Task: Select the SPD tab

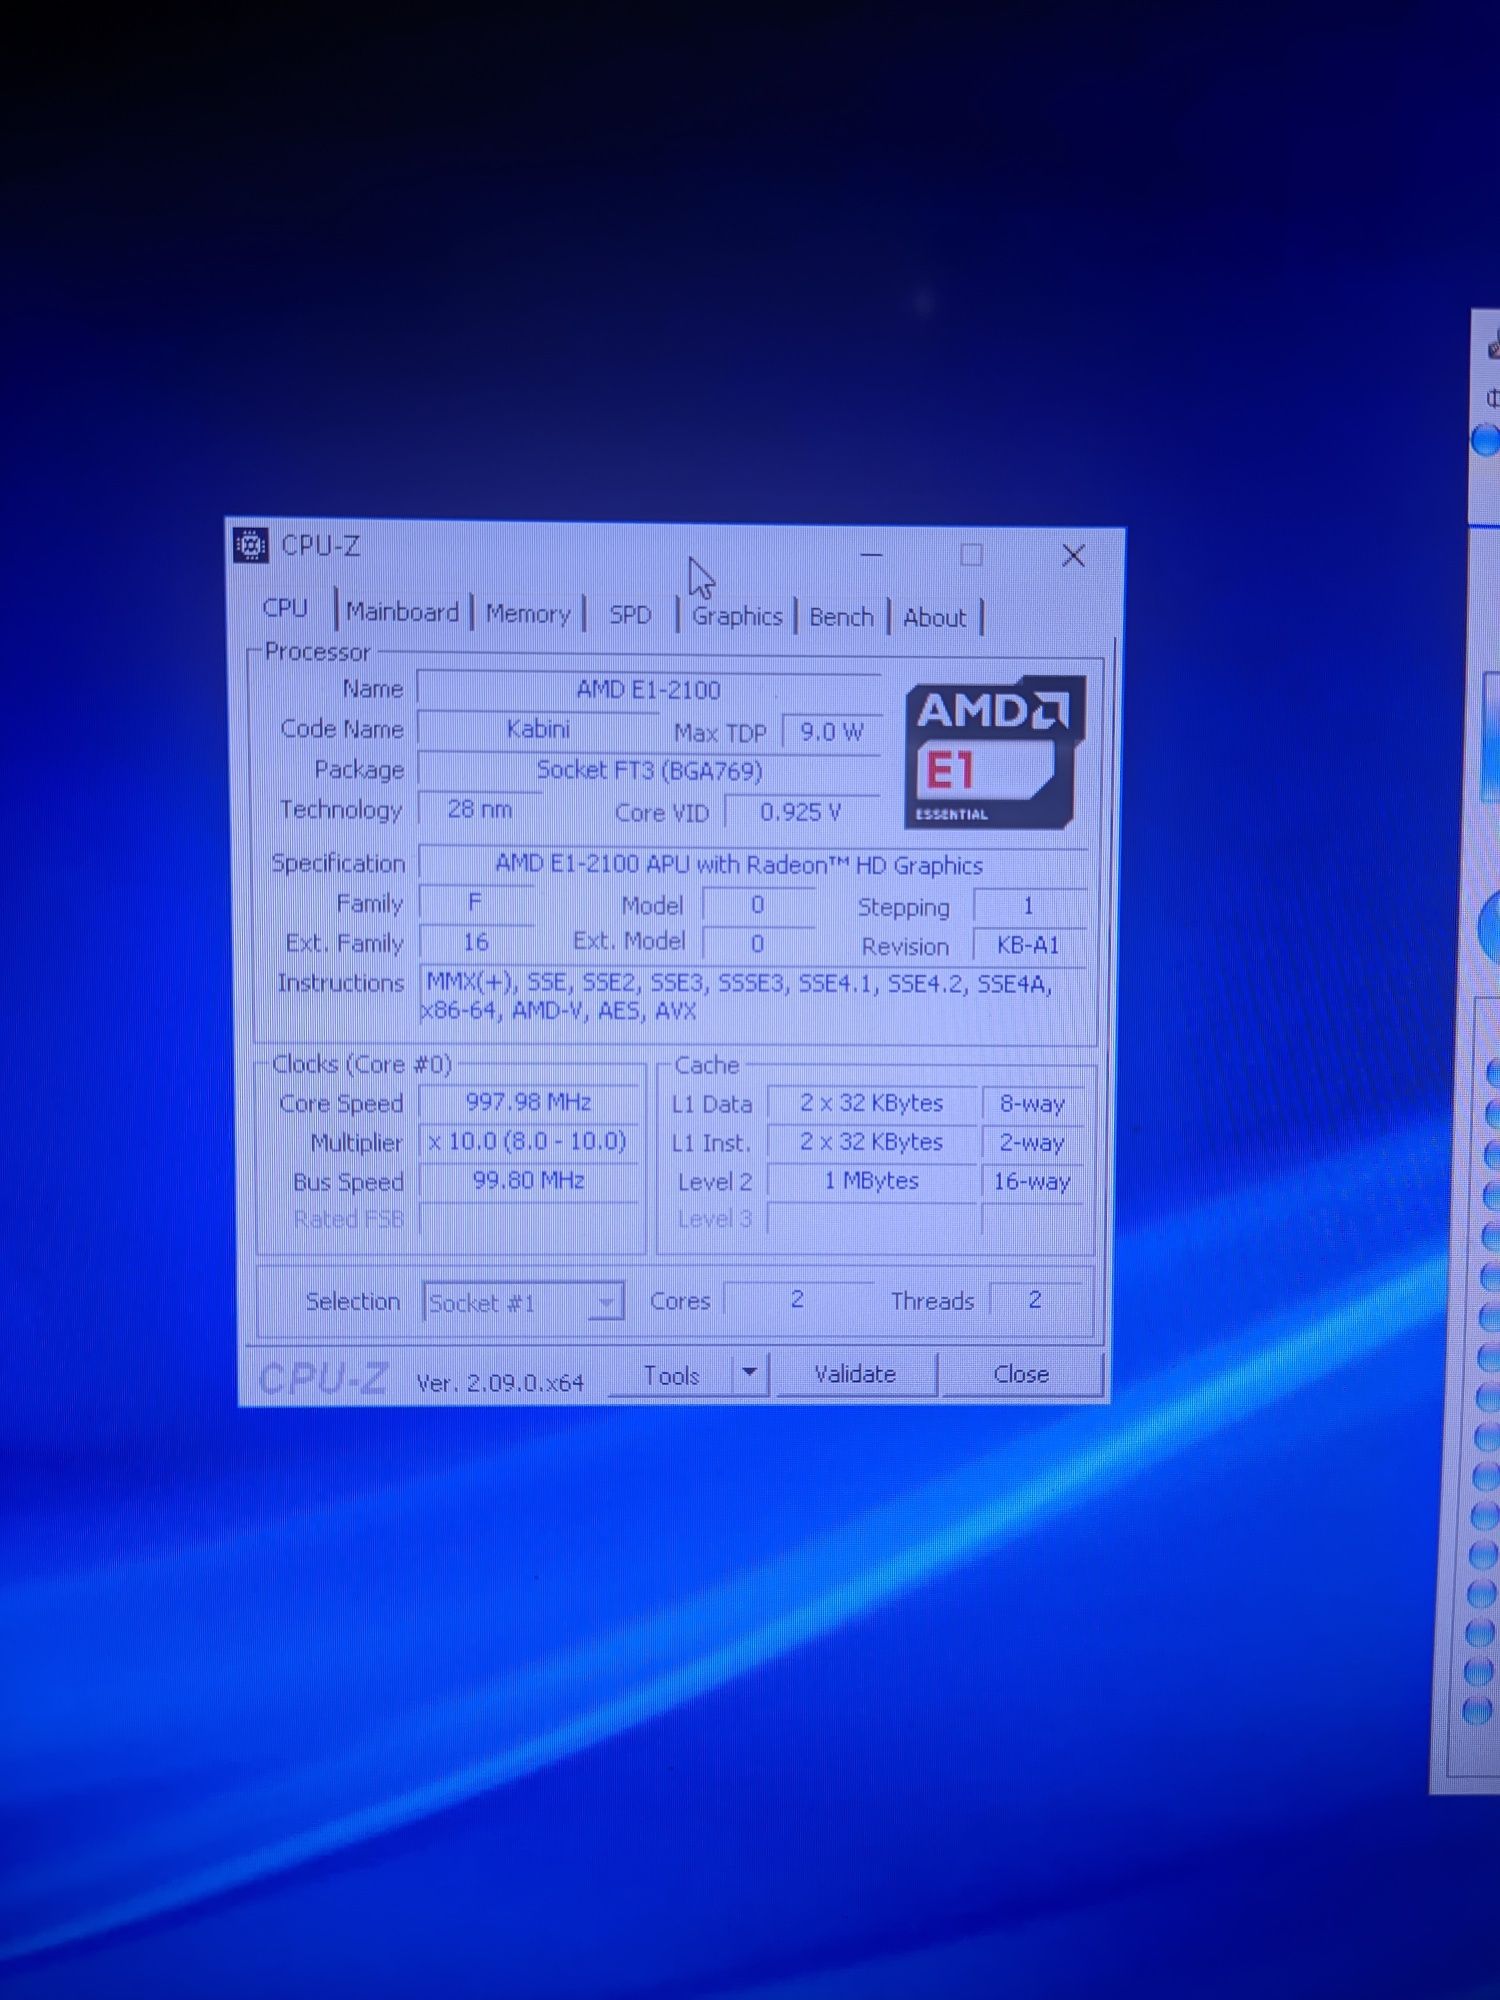Action: coord(630,615)
